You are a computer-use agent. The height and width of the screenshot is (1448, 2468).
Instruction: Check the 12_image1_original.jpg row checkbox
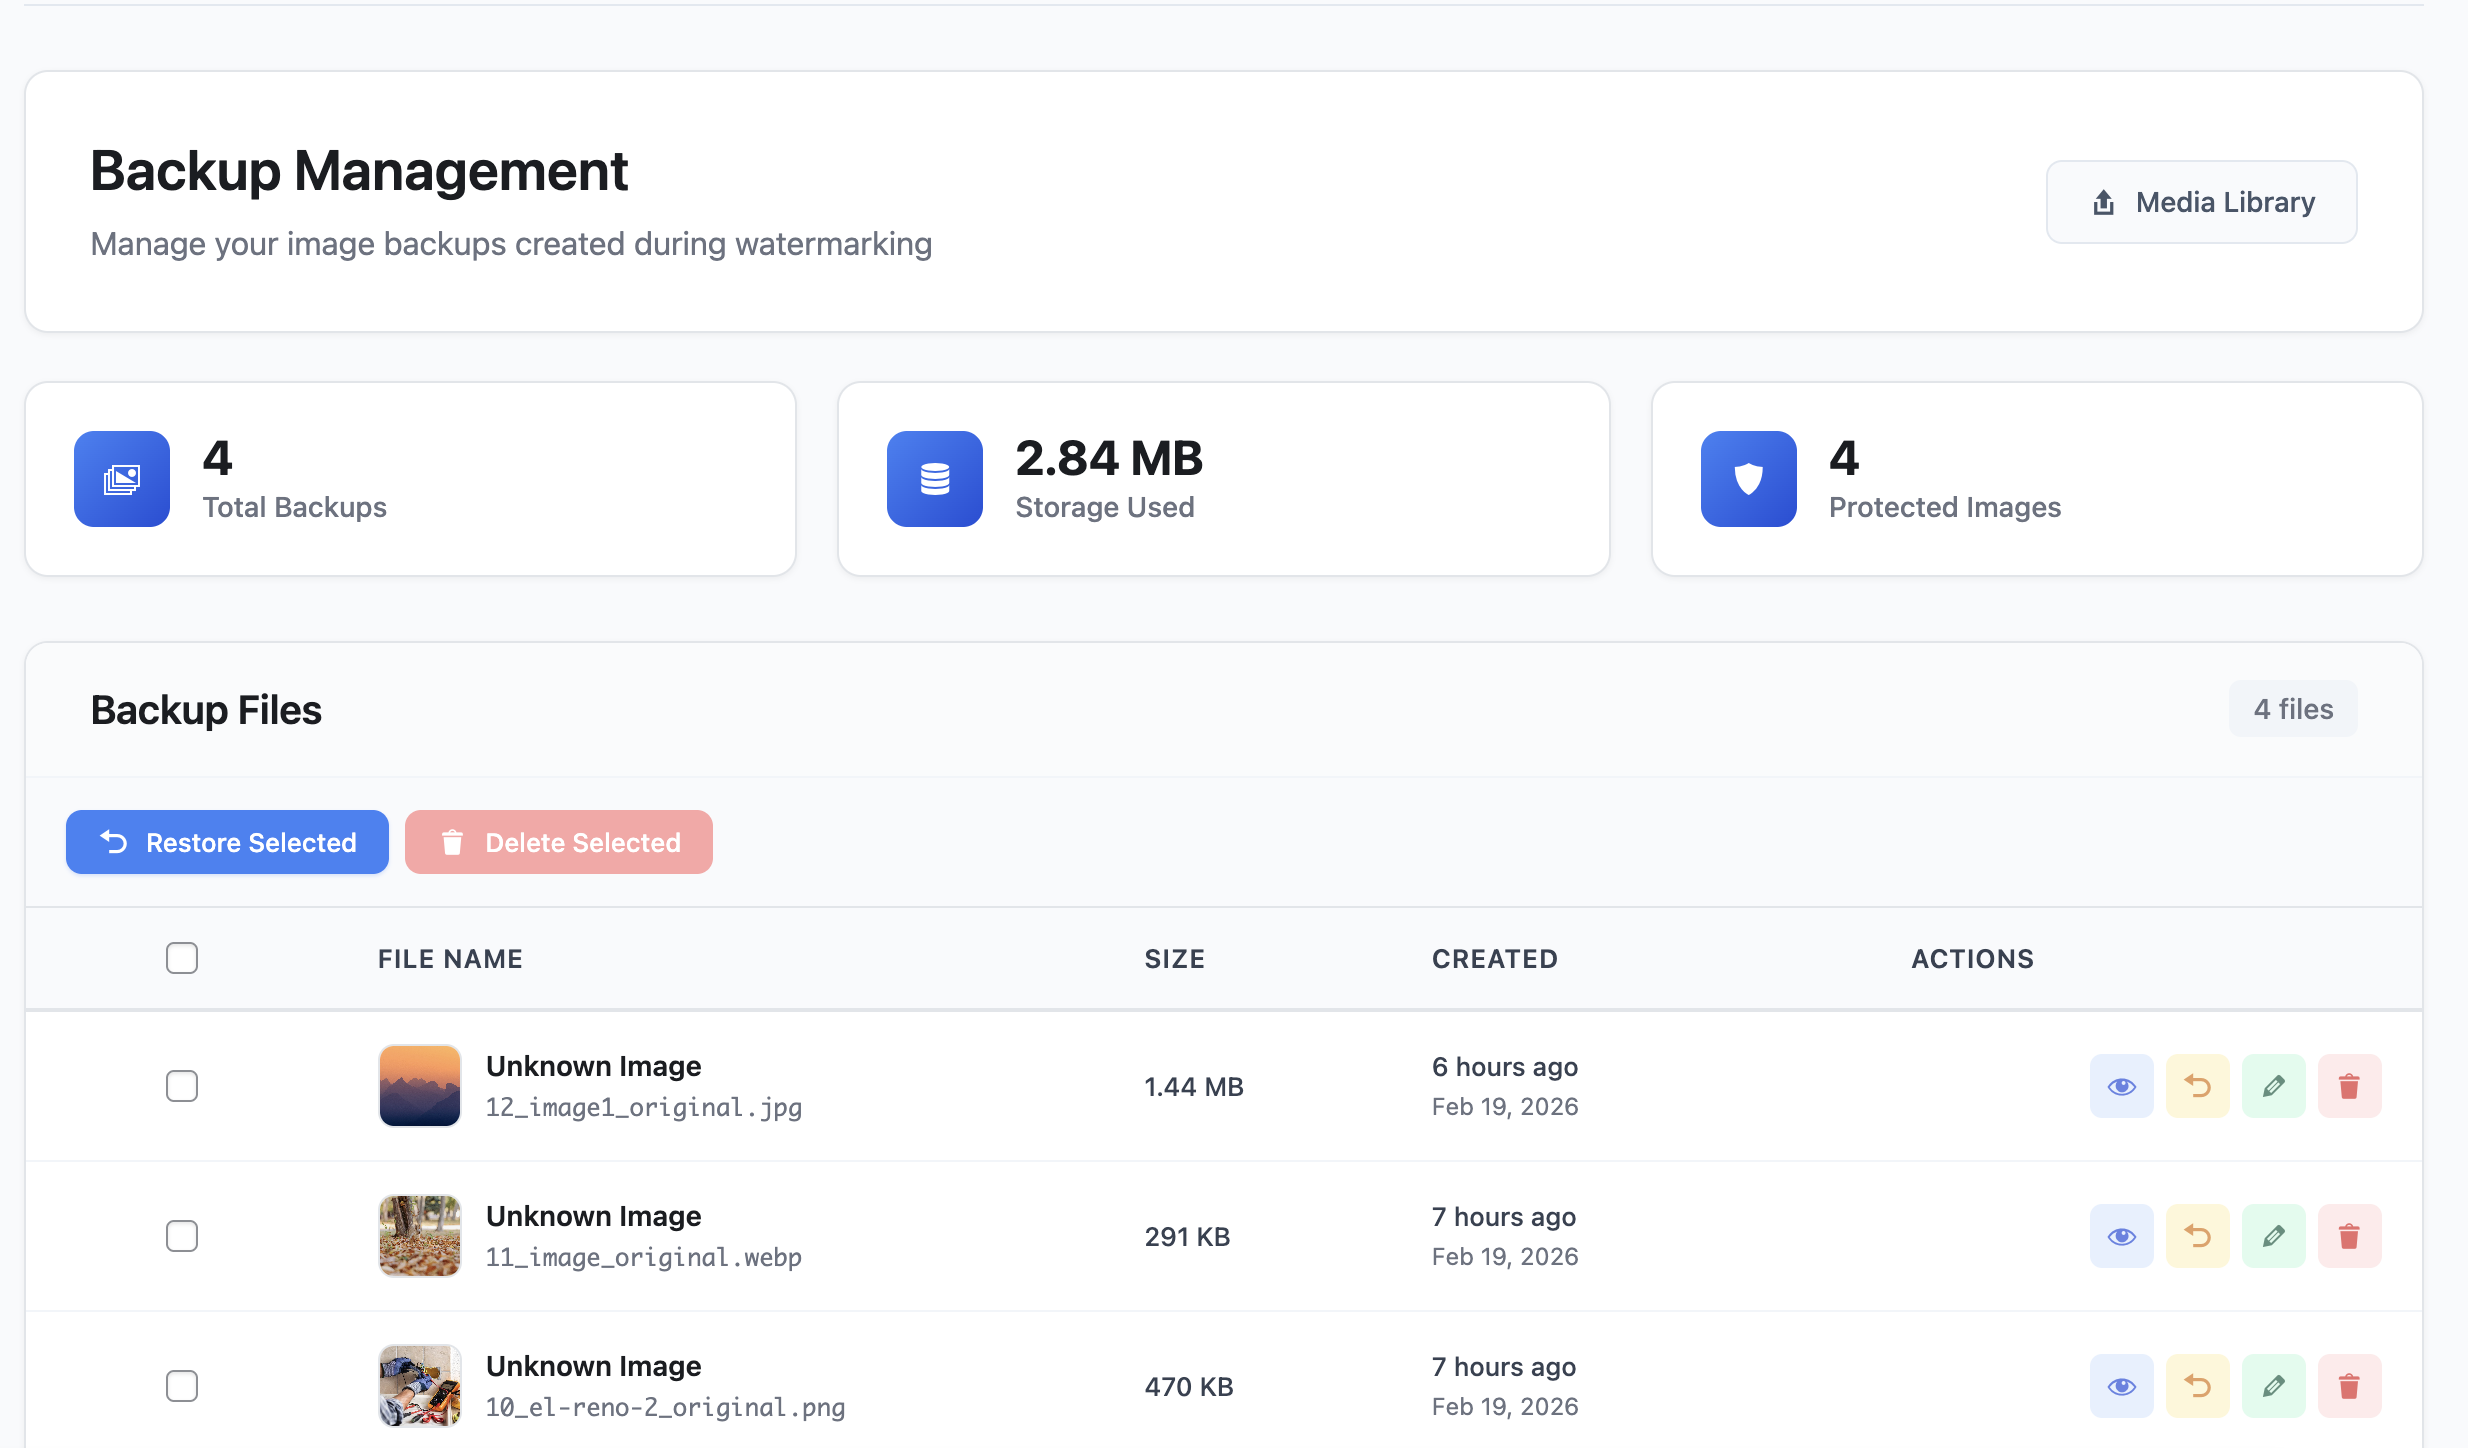181,1086
